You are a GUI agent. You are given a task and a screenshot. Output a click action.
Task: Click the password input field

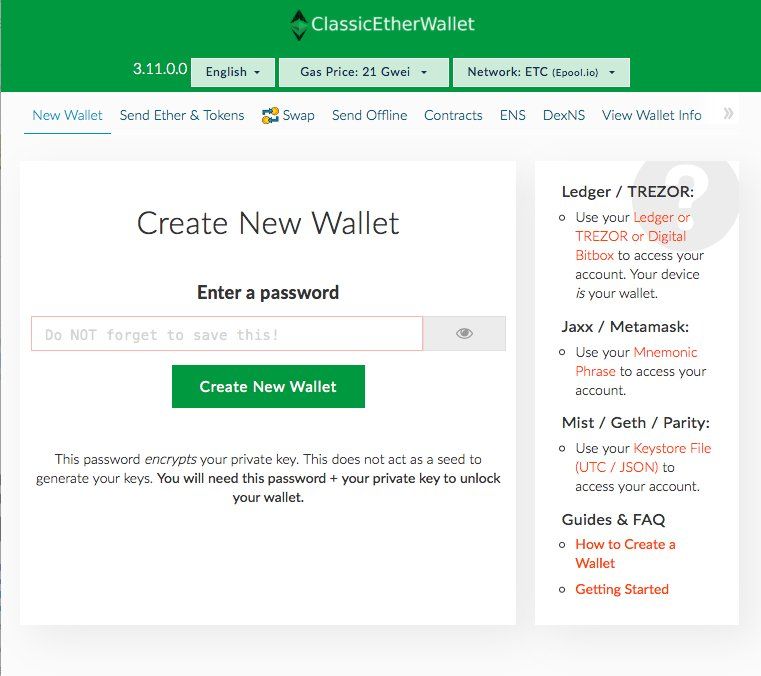(227, 333)
